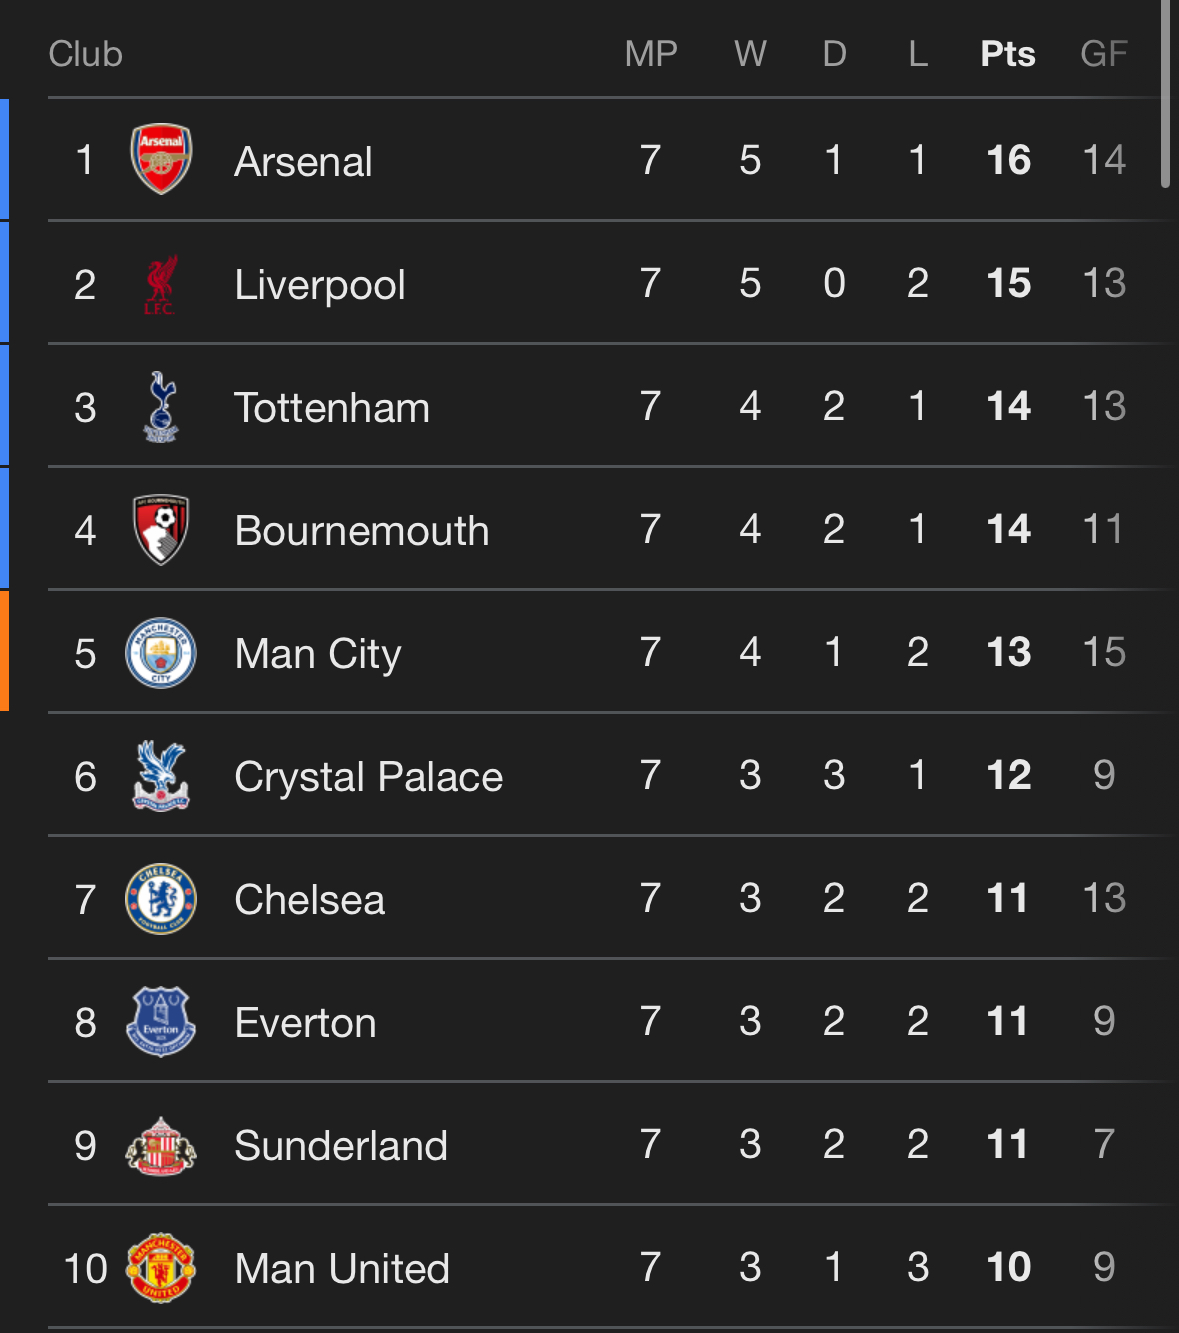Viewport: 1179px width, 1333px height.
Task: Tap the Crystal Palace eagle crest
Action: [161, 776]
